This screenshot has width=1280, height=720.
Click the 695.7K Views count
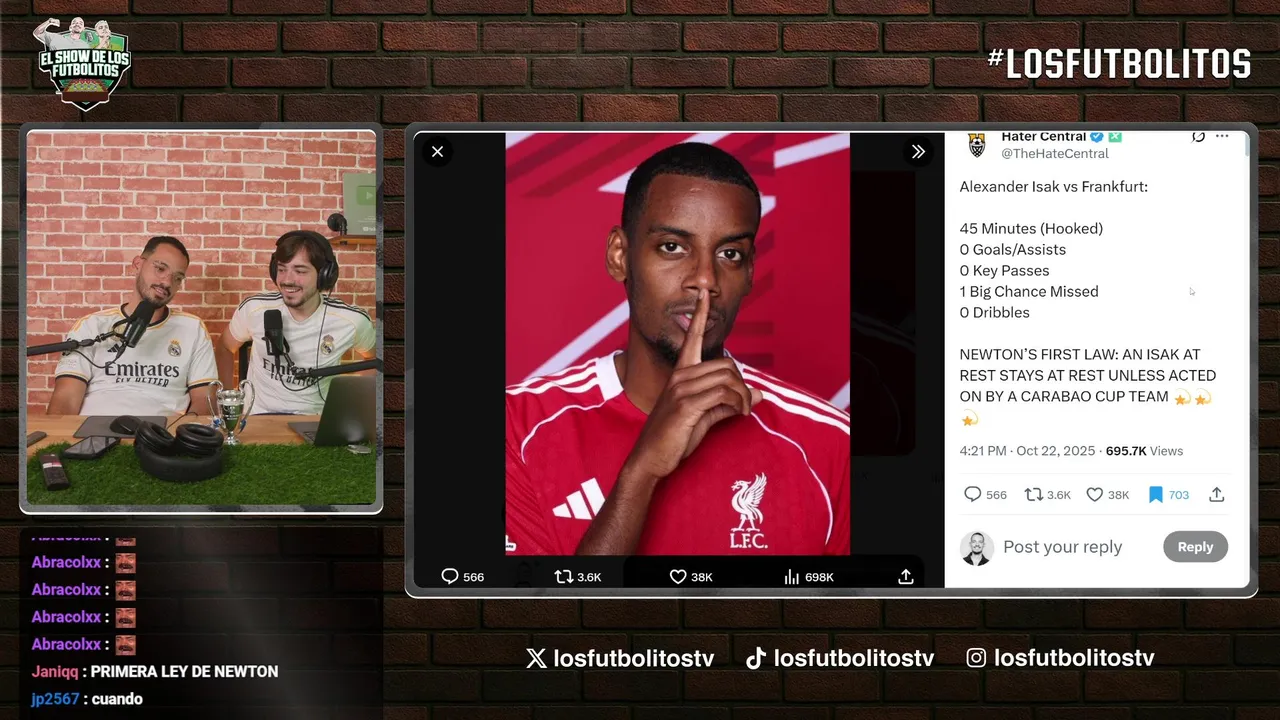click(1144, 451)
